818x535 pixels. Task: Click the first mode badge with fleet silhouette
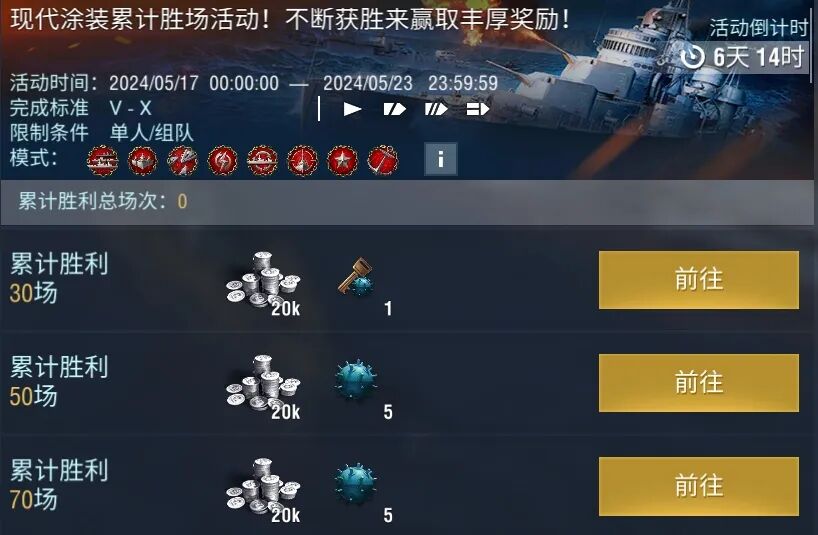coord(102,161)
